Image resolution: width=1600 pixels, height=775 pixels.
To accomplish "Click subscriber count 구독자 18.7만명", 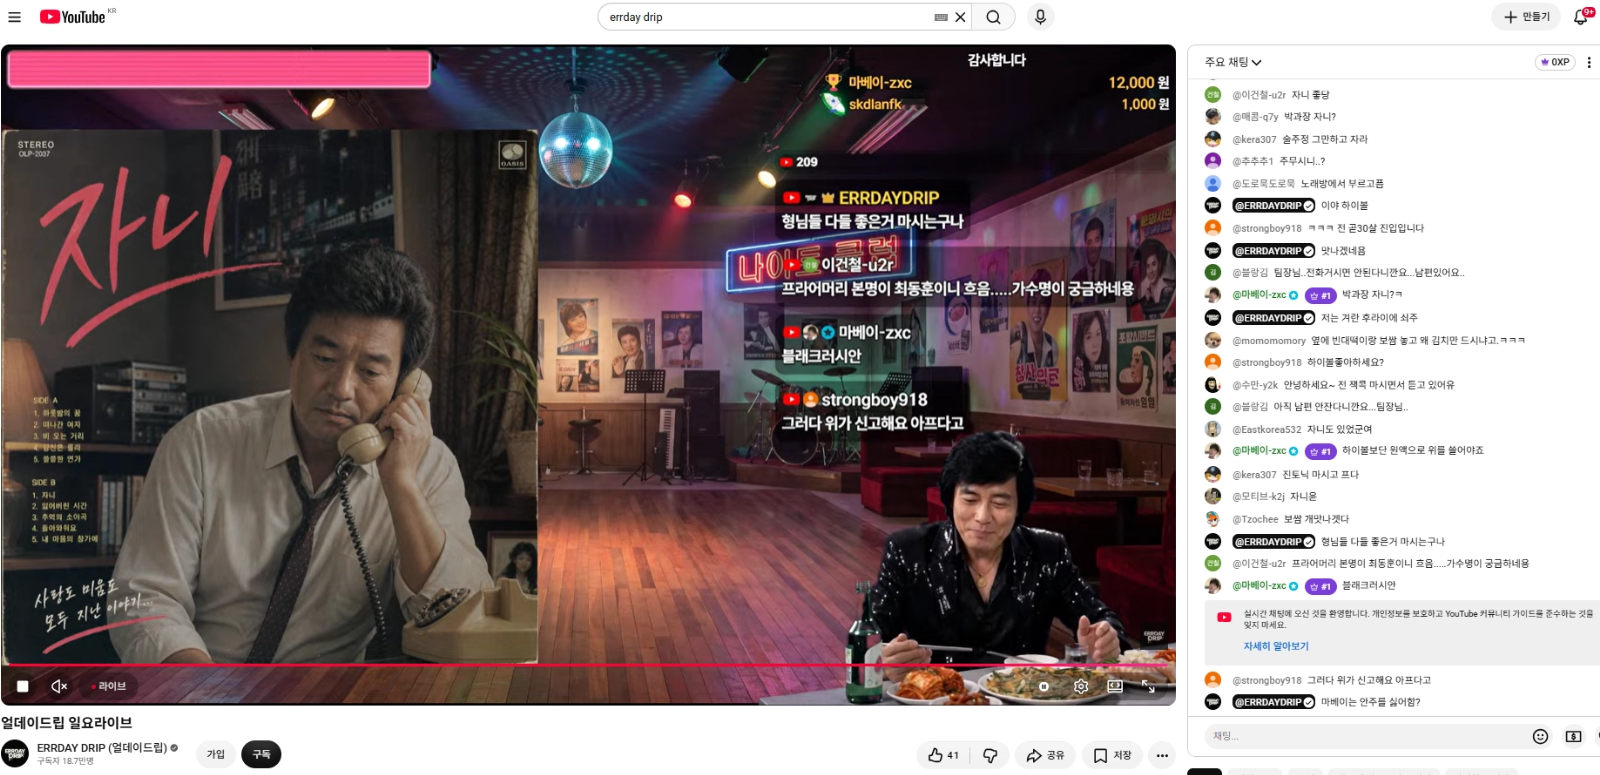I will 65,761.
